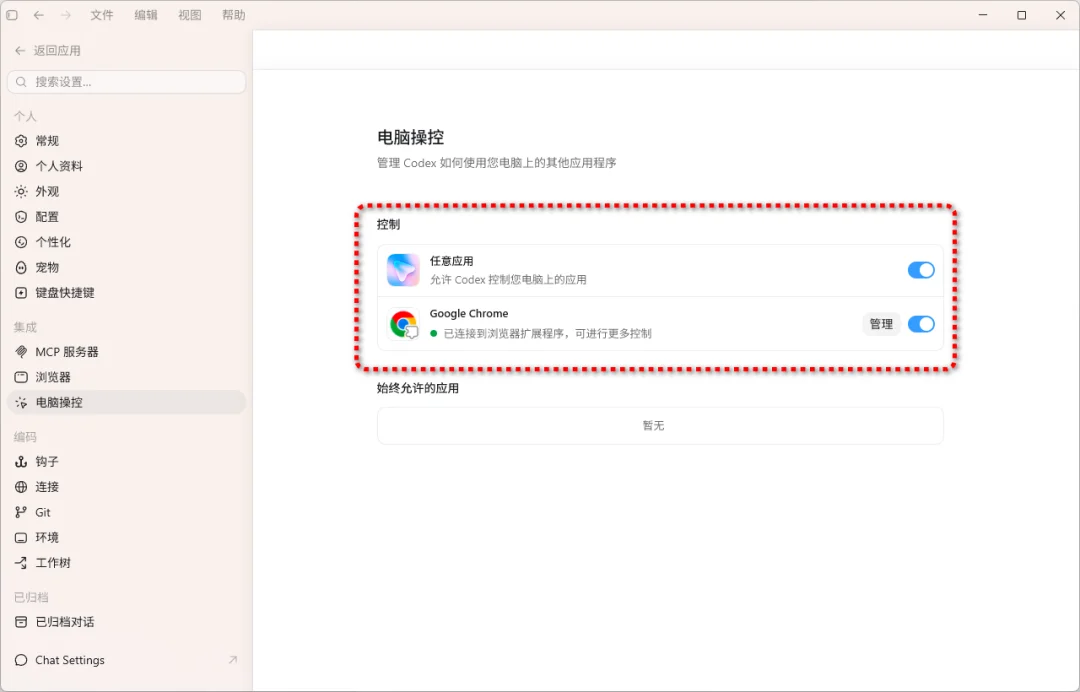The image size is (1080, 692).
Task: Open MCP 服务器 settings label
Action: point(67,352)
